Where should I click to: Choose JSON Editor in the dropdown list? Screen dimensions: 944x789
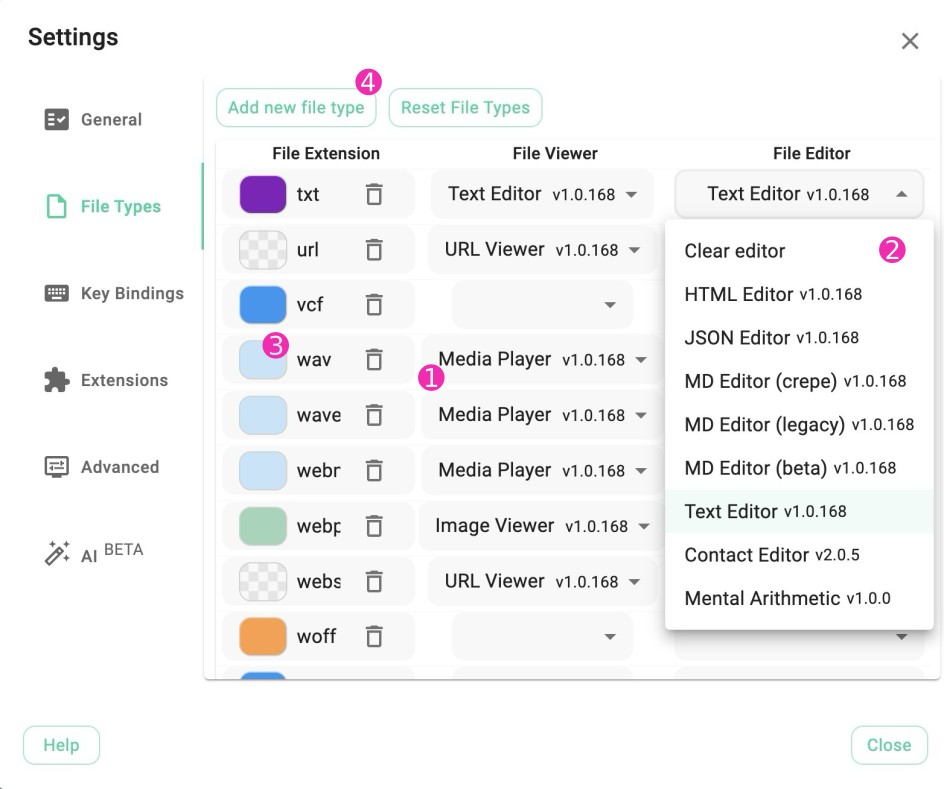(x=771, y=338)
